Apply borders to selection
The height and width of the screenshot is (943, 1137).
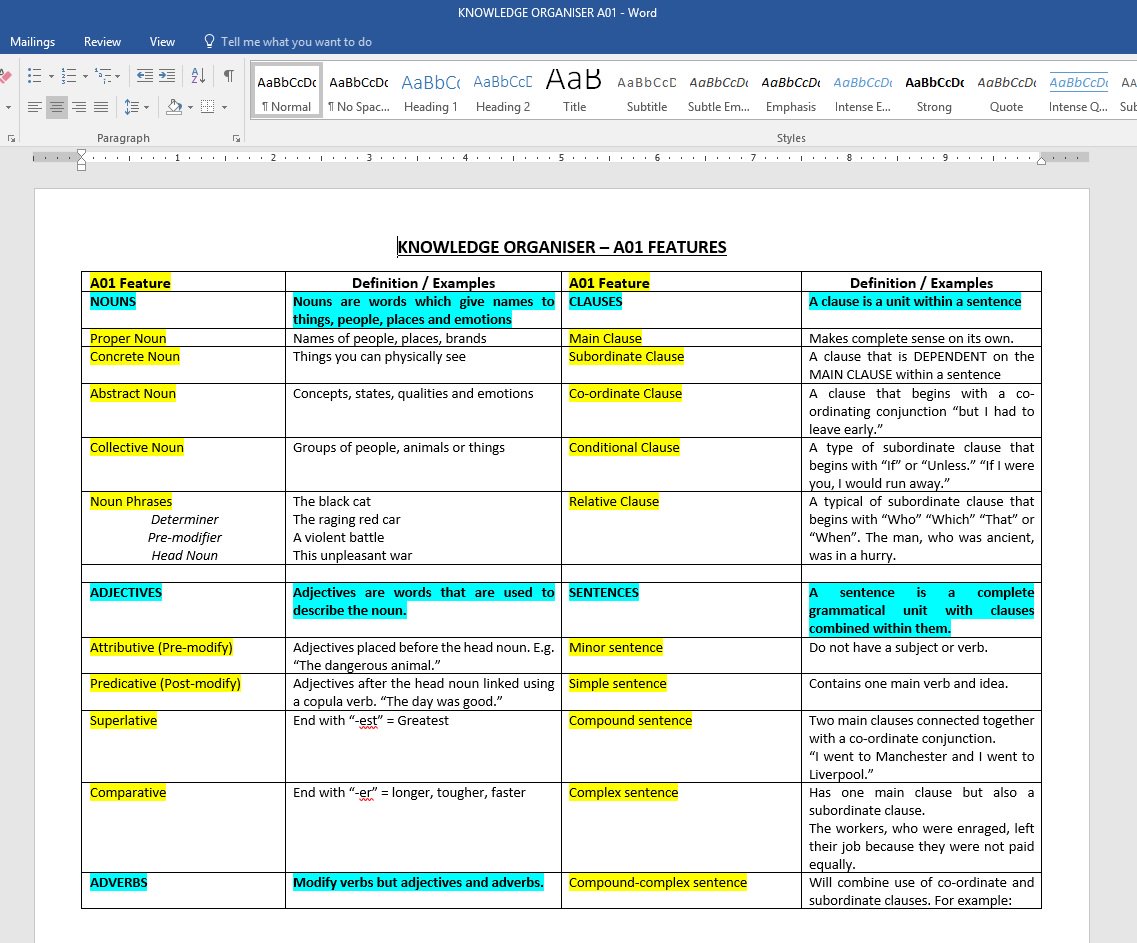[x=207, y=107]
